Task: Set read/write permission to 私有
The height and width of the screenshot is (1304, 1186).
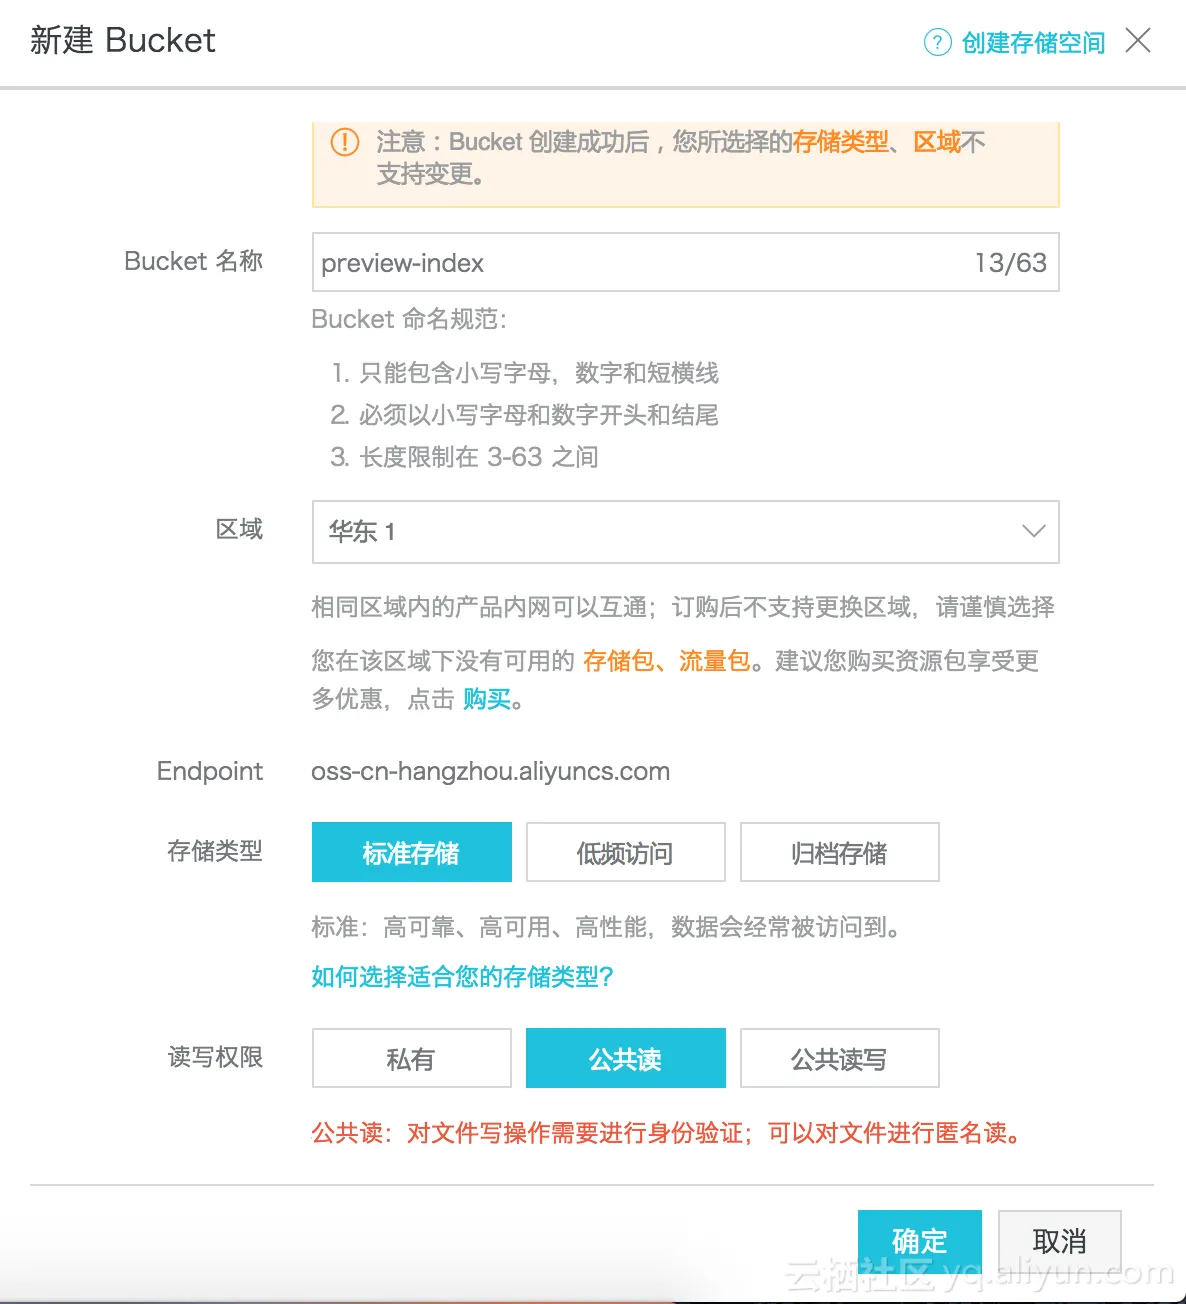Action: 411,1058
